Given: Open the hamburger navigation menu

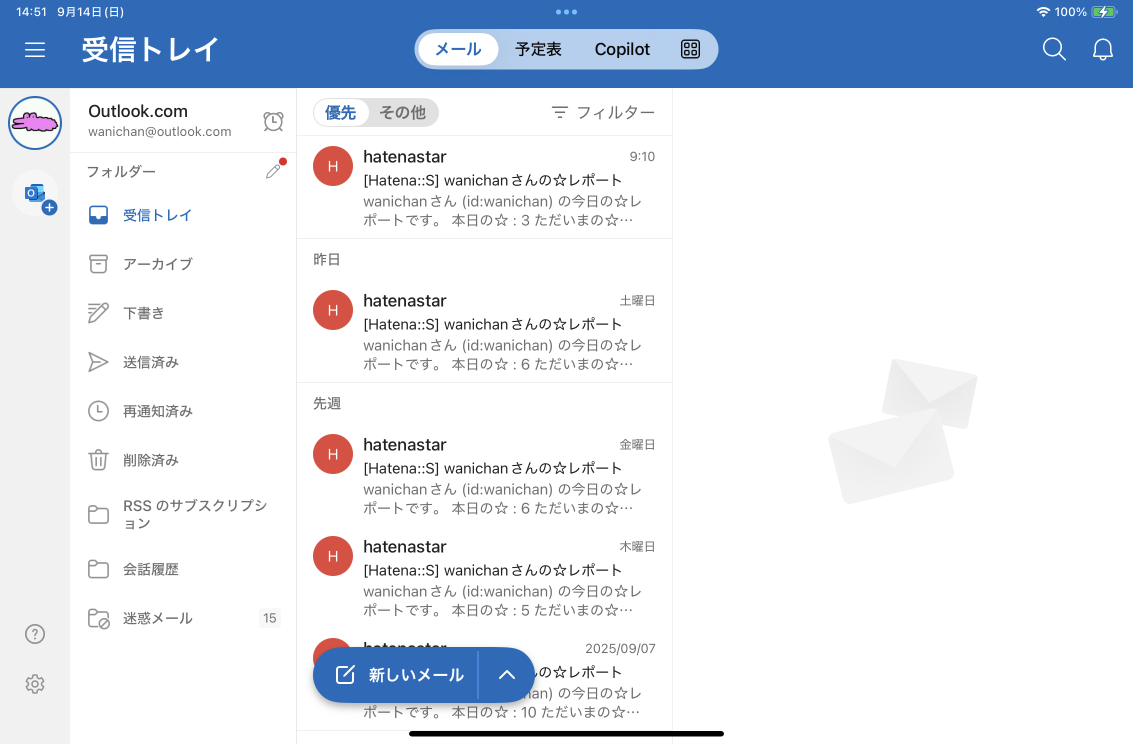Looking at the screenshot, I should pyautogui.click(x=35, y=49).
